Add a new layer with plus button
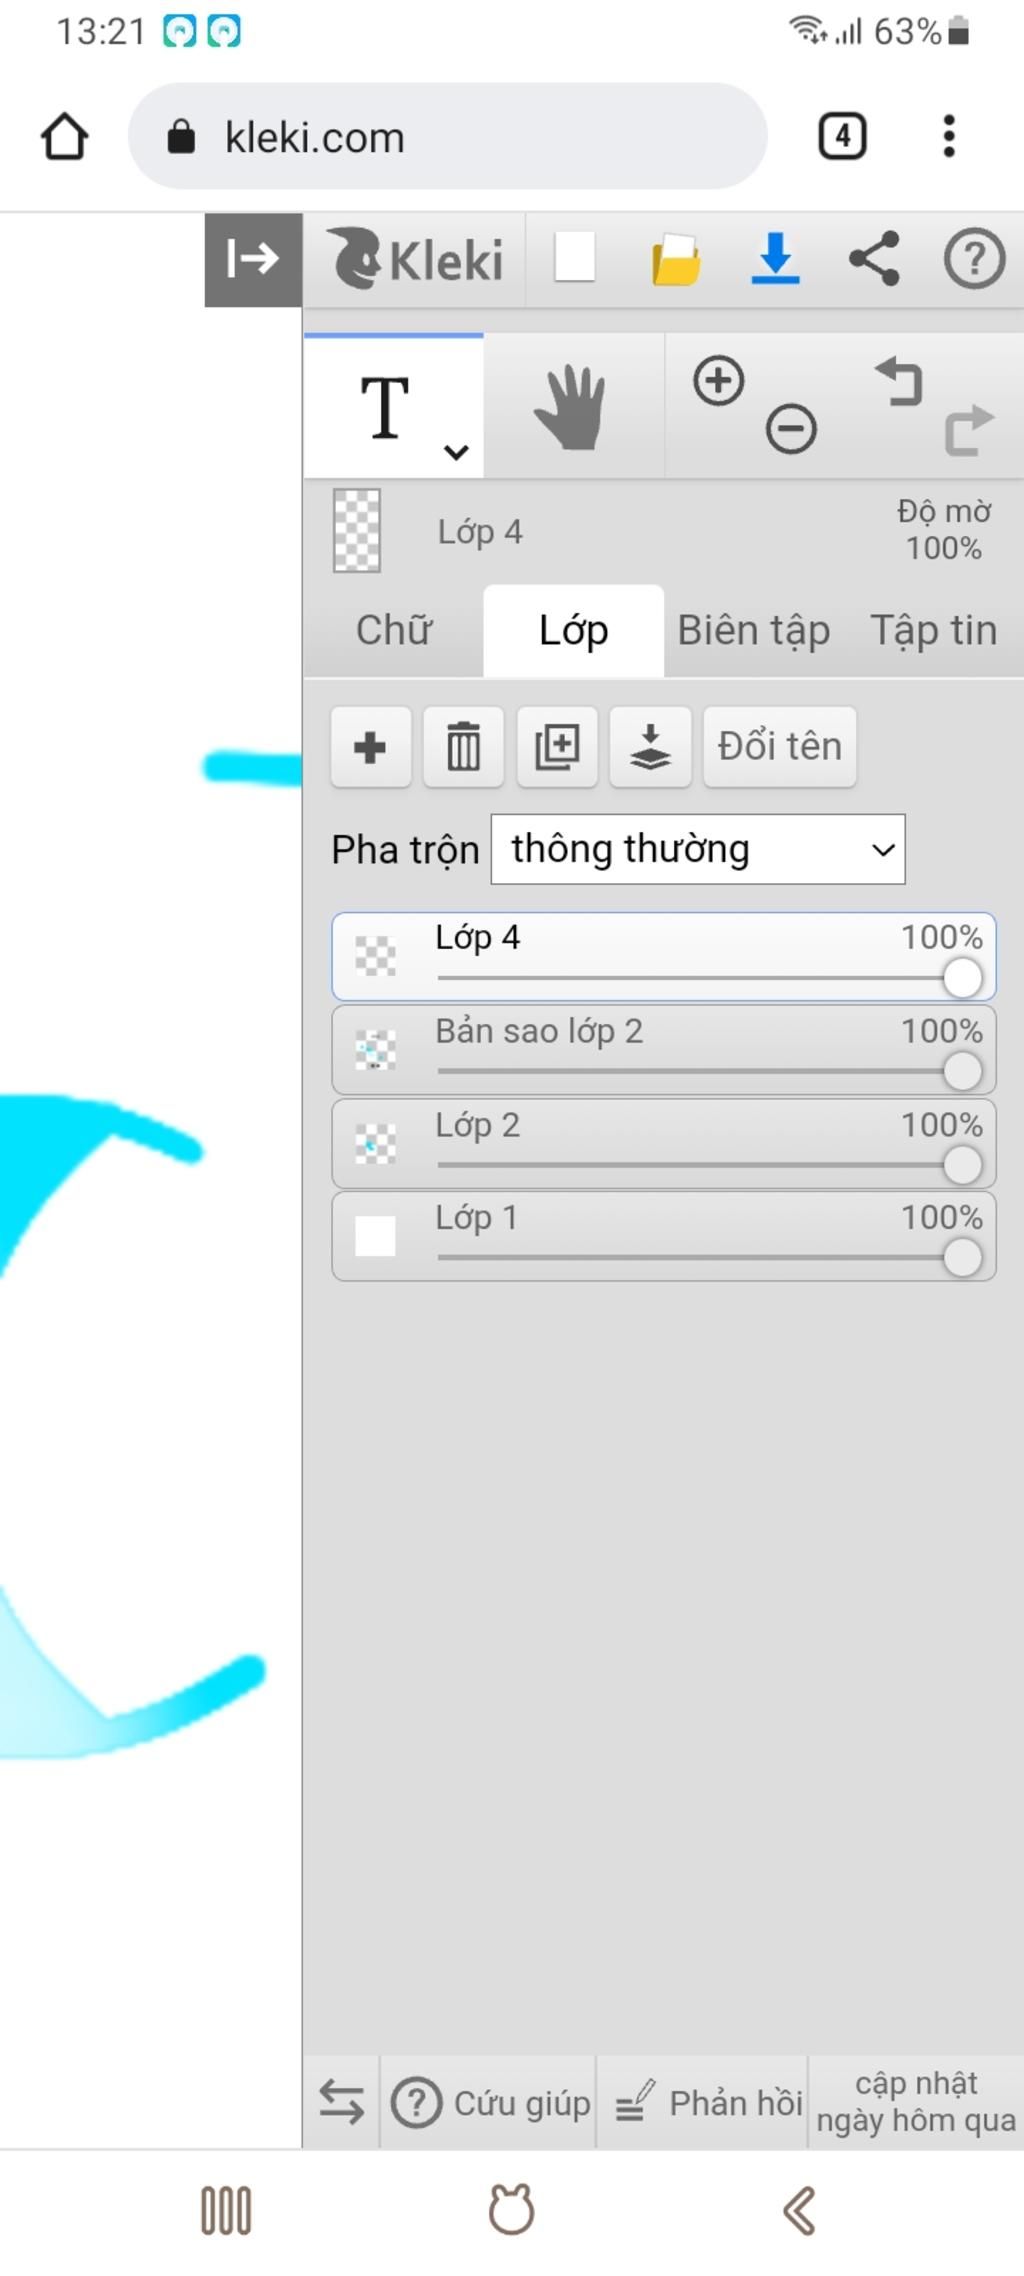This screenshot has width=1024, height=2276. [x=371, y=747]
